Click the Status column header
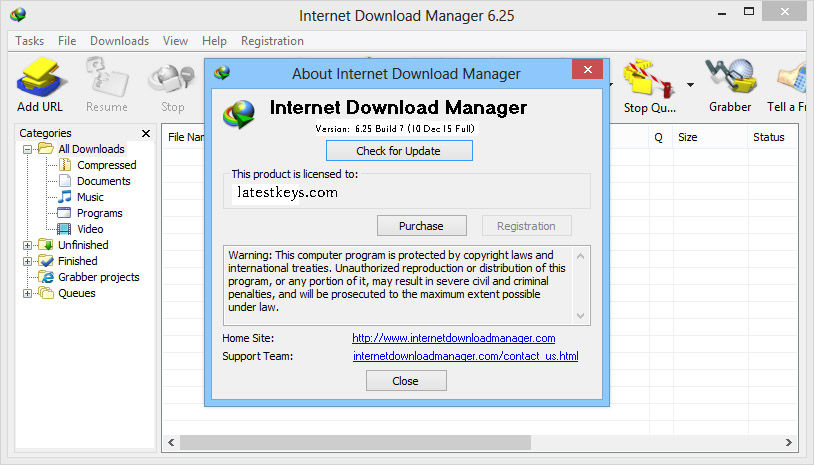The width and height of the screenshot is (814, 465). point(772,137)
